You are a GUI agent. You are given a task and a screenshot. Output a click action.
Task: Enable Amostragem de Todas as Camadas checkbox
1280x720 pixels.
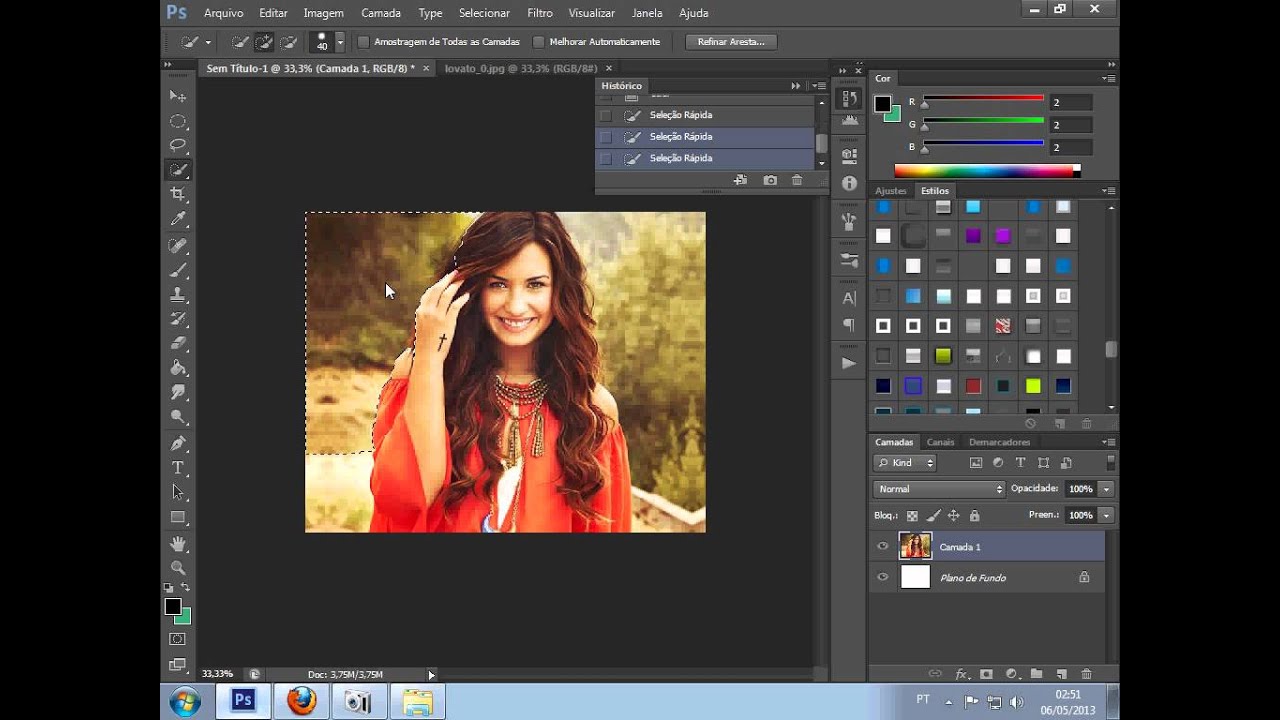tap(364, 42)
